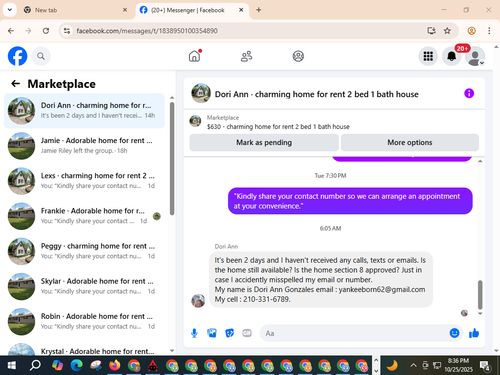Open Lexs charming home conversation
The width and height of the screenshot is (500, 375).
[x=84, y=181]
